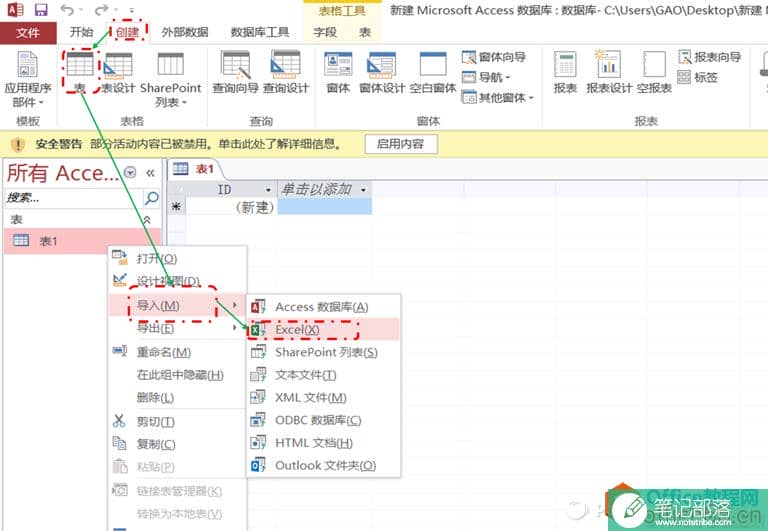Screen dimensions: 768x531
Task: Click the search magnifier in navigation pane
Action: pyautogui.click(x=152, y=198)
